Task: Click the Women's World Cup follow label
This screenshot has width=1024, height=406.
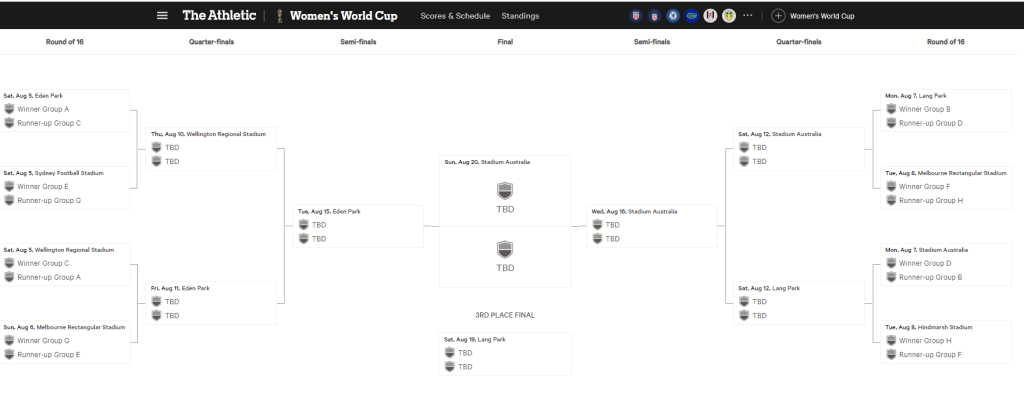Action: (822, 16)
